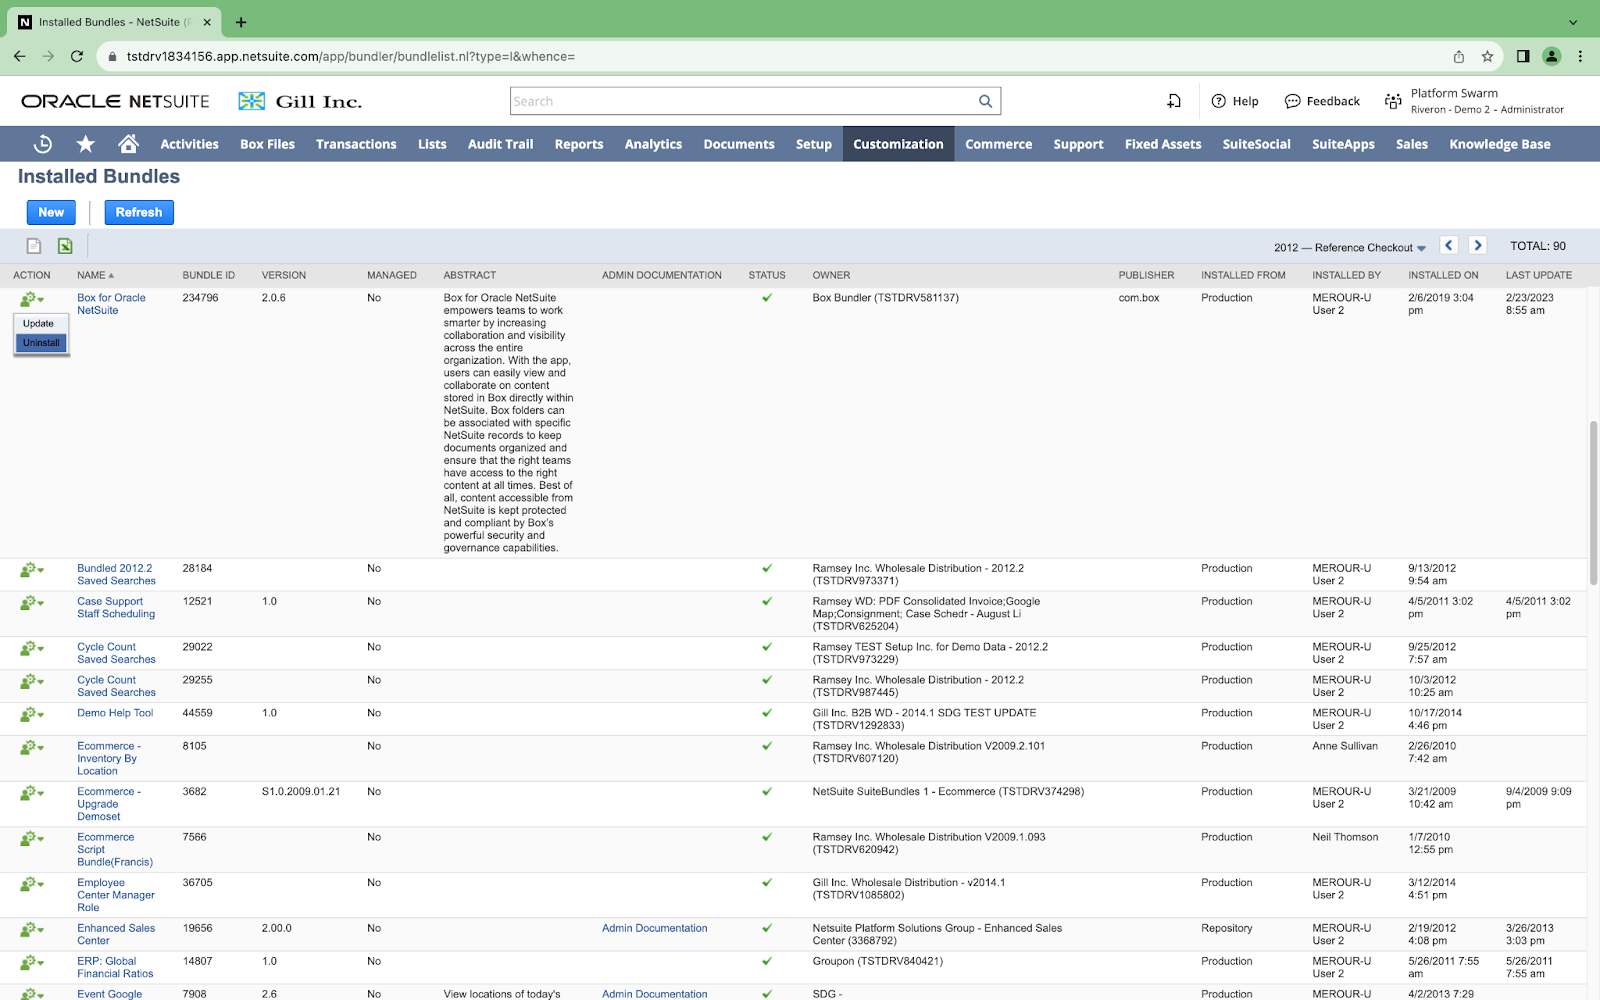Screen dimensions: 1600x1000
Task: Go to the Home icon
Action: tap(128, 144)
